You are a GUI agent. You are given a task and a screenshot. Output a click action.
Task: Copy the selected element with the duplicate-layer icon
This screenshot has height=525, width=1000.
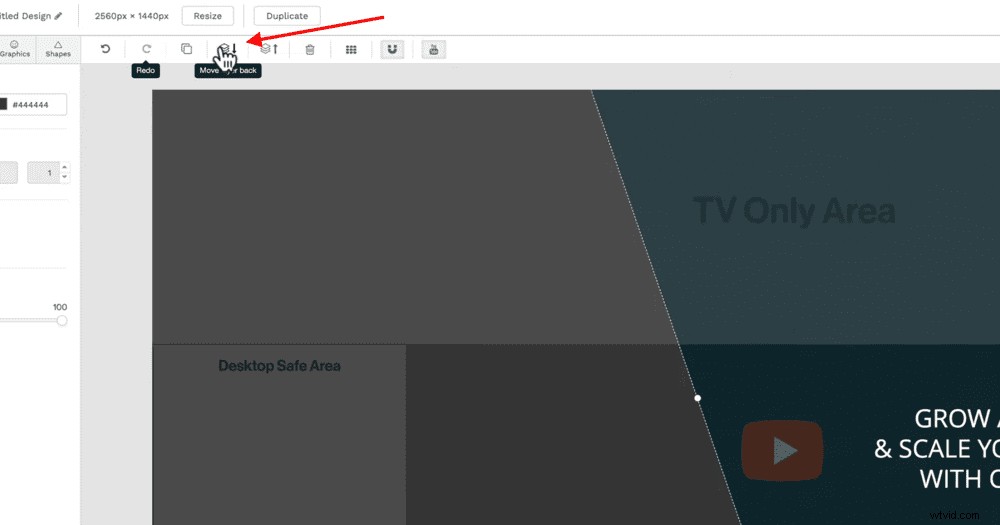[186, 49]
